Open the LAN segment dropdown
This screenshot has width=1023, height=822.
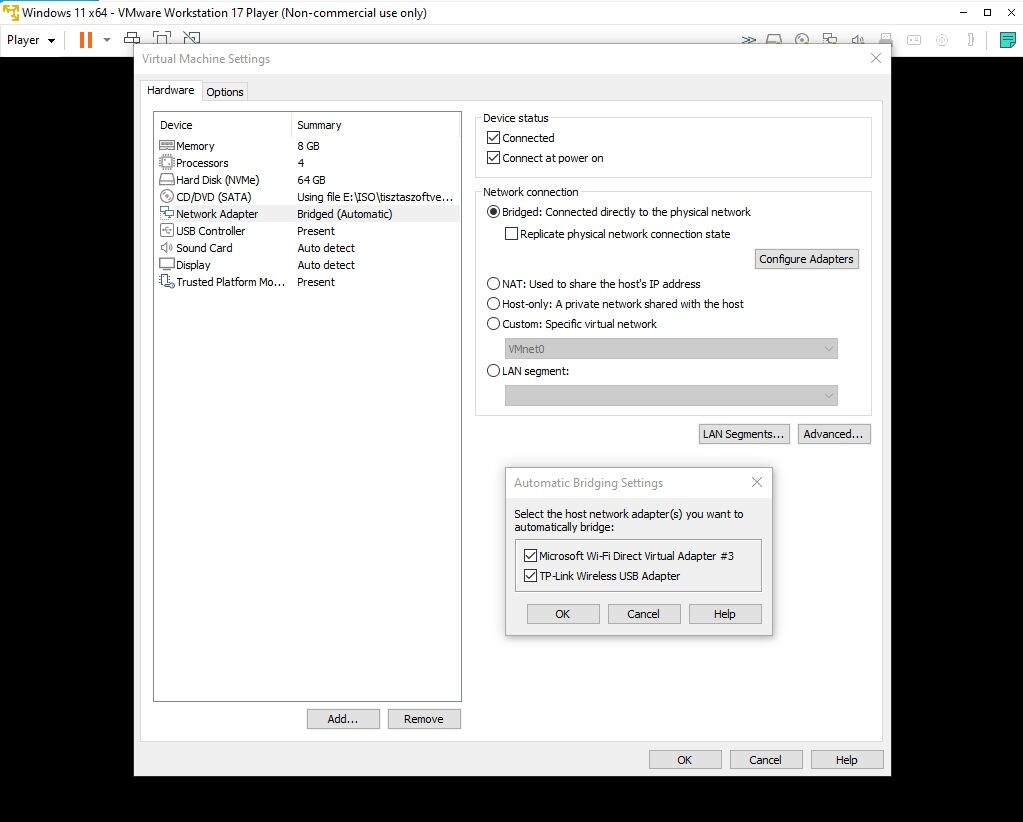click(671, 395)
